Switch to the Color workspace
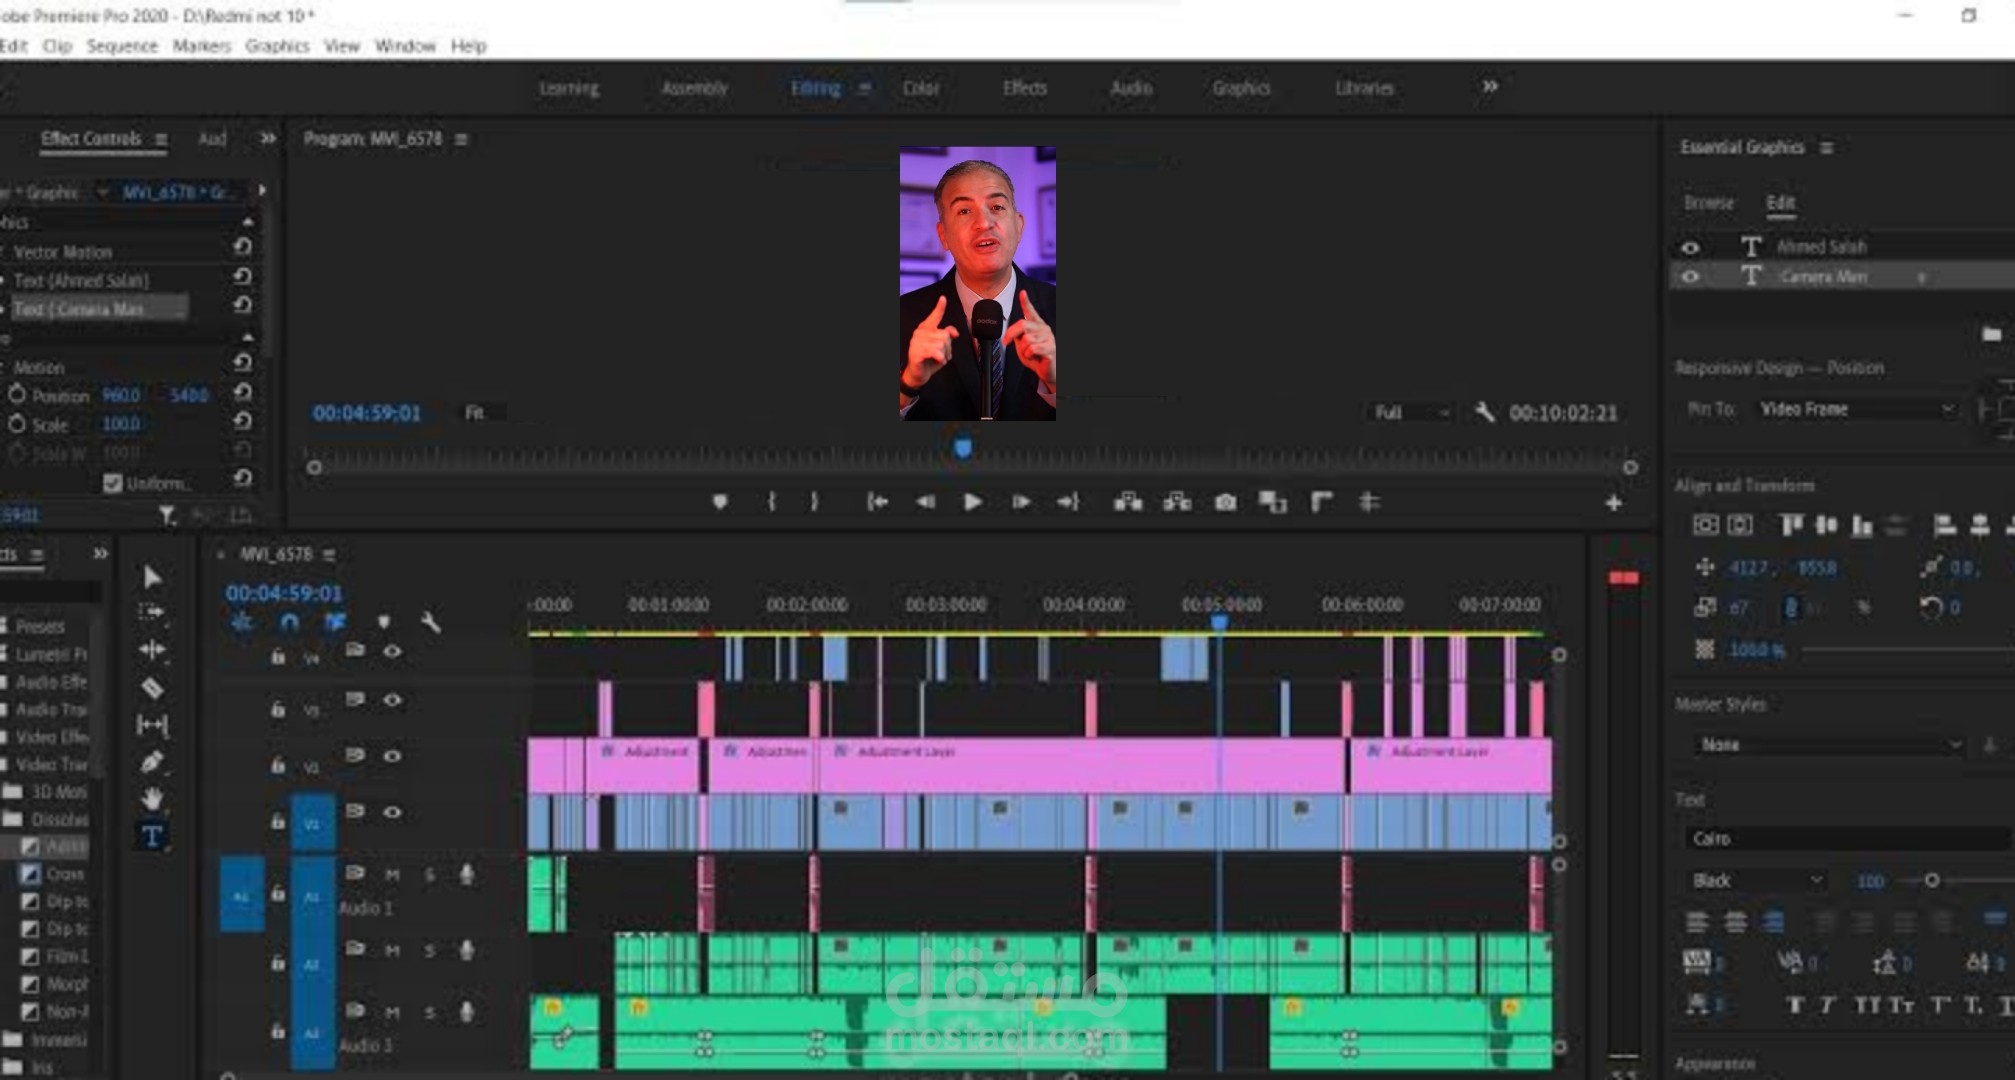The image size is (2015, 1080). point(921,88)
